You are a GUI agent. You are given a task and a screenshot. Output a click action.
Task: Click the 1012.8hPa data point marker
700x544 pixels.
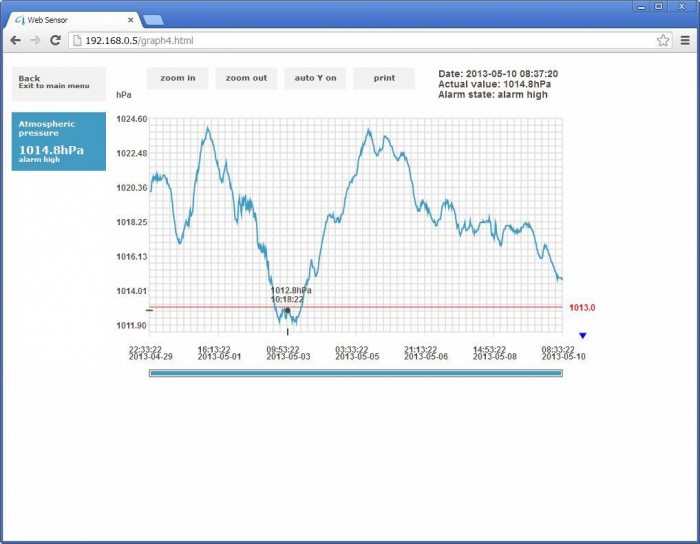point(287,311)
